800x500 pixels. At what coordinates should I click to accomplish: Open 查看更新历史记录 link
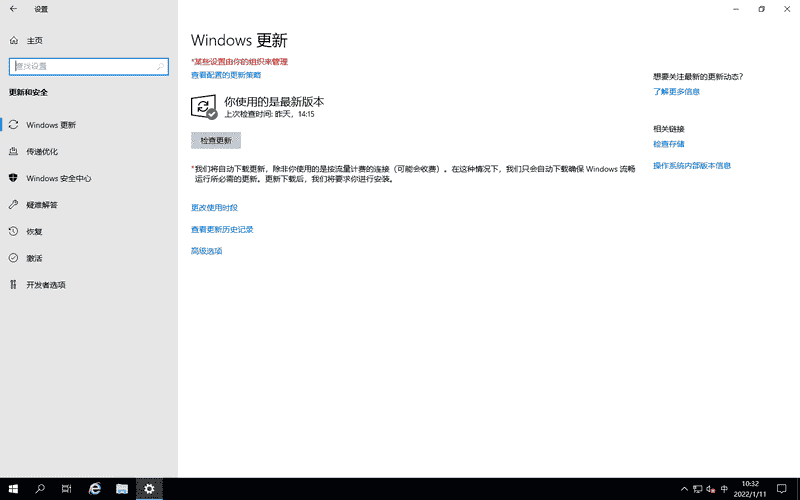(222, 230)
